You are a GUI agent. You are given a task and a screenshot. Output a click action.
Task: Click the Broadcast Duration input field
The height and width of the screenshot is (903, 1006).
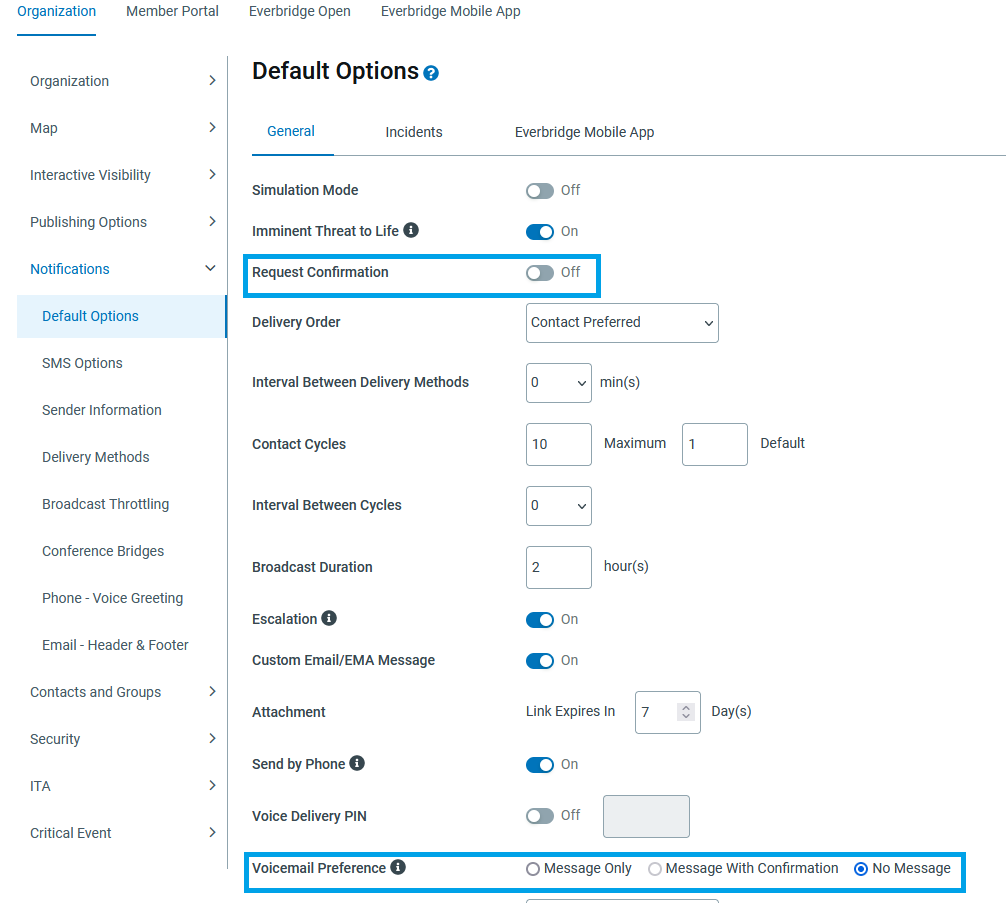coord(558,567)
